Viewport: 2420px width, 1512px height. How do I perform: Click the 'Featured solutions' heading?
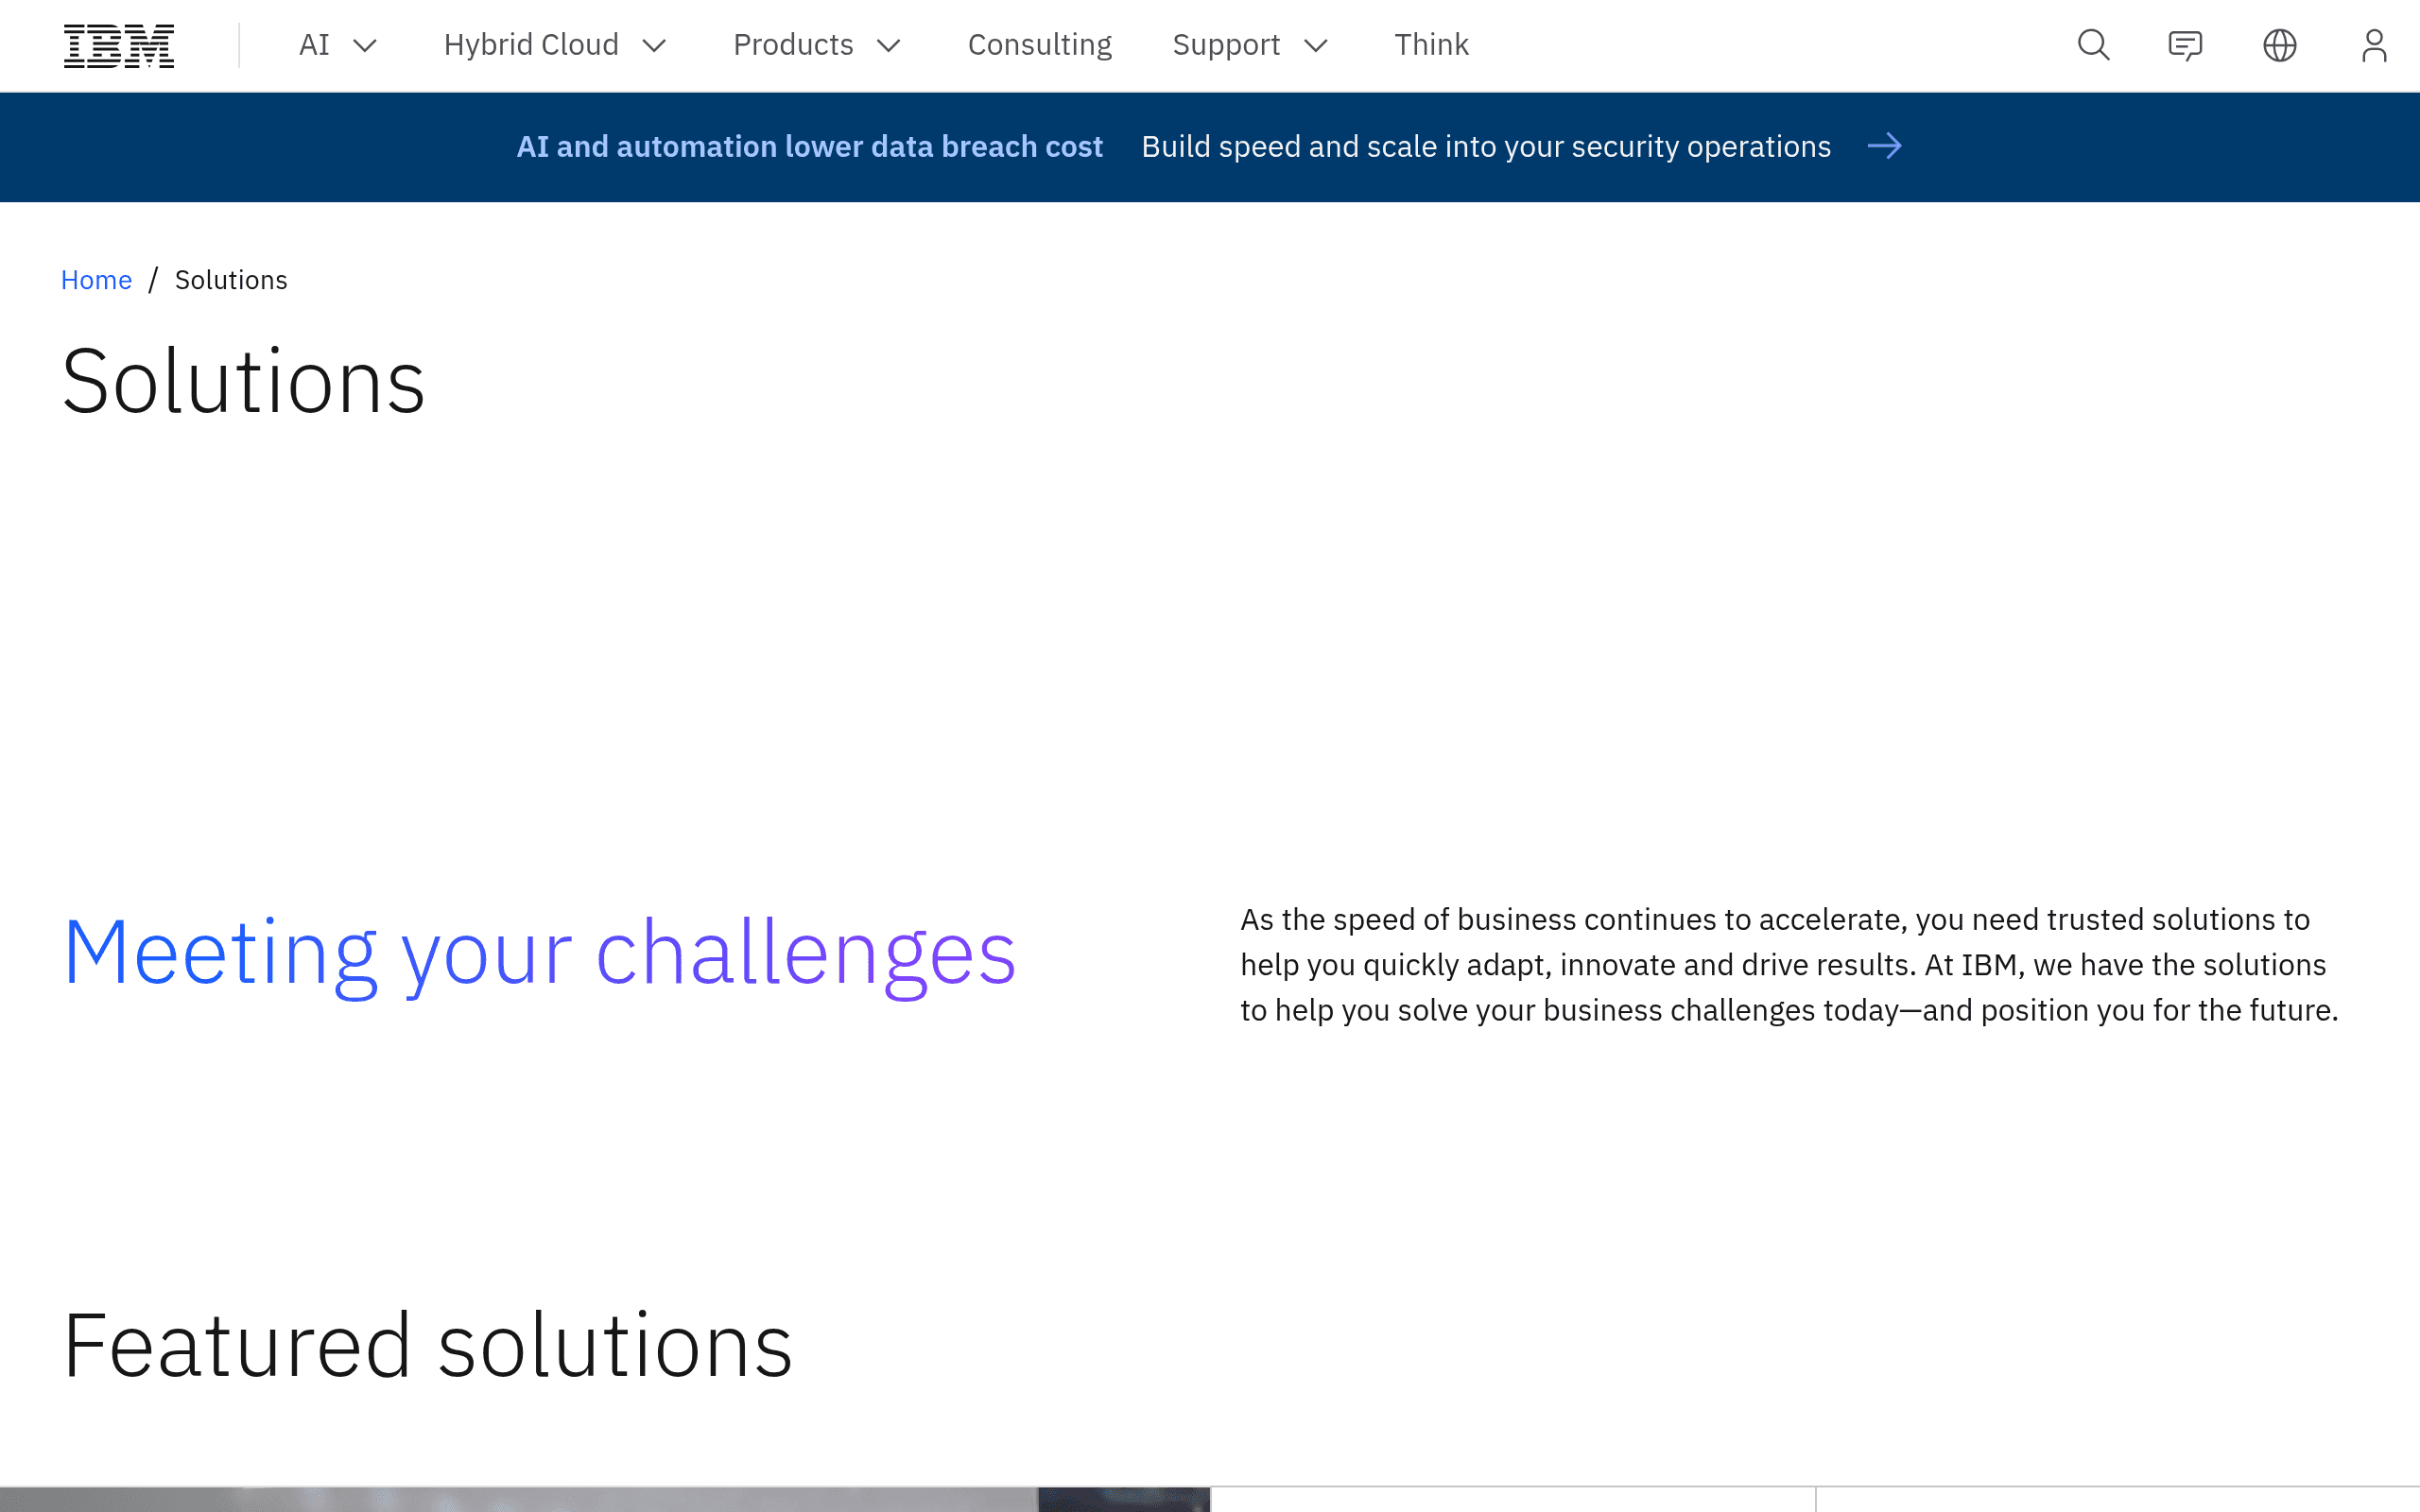tap(428, 1345)
